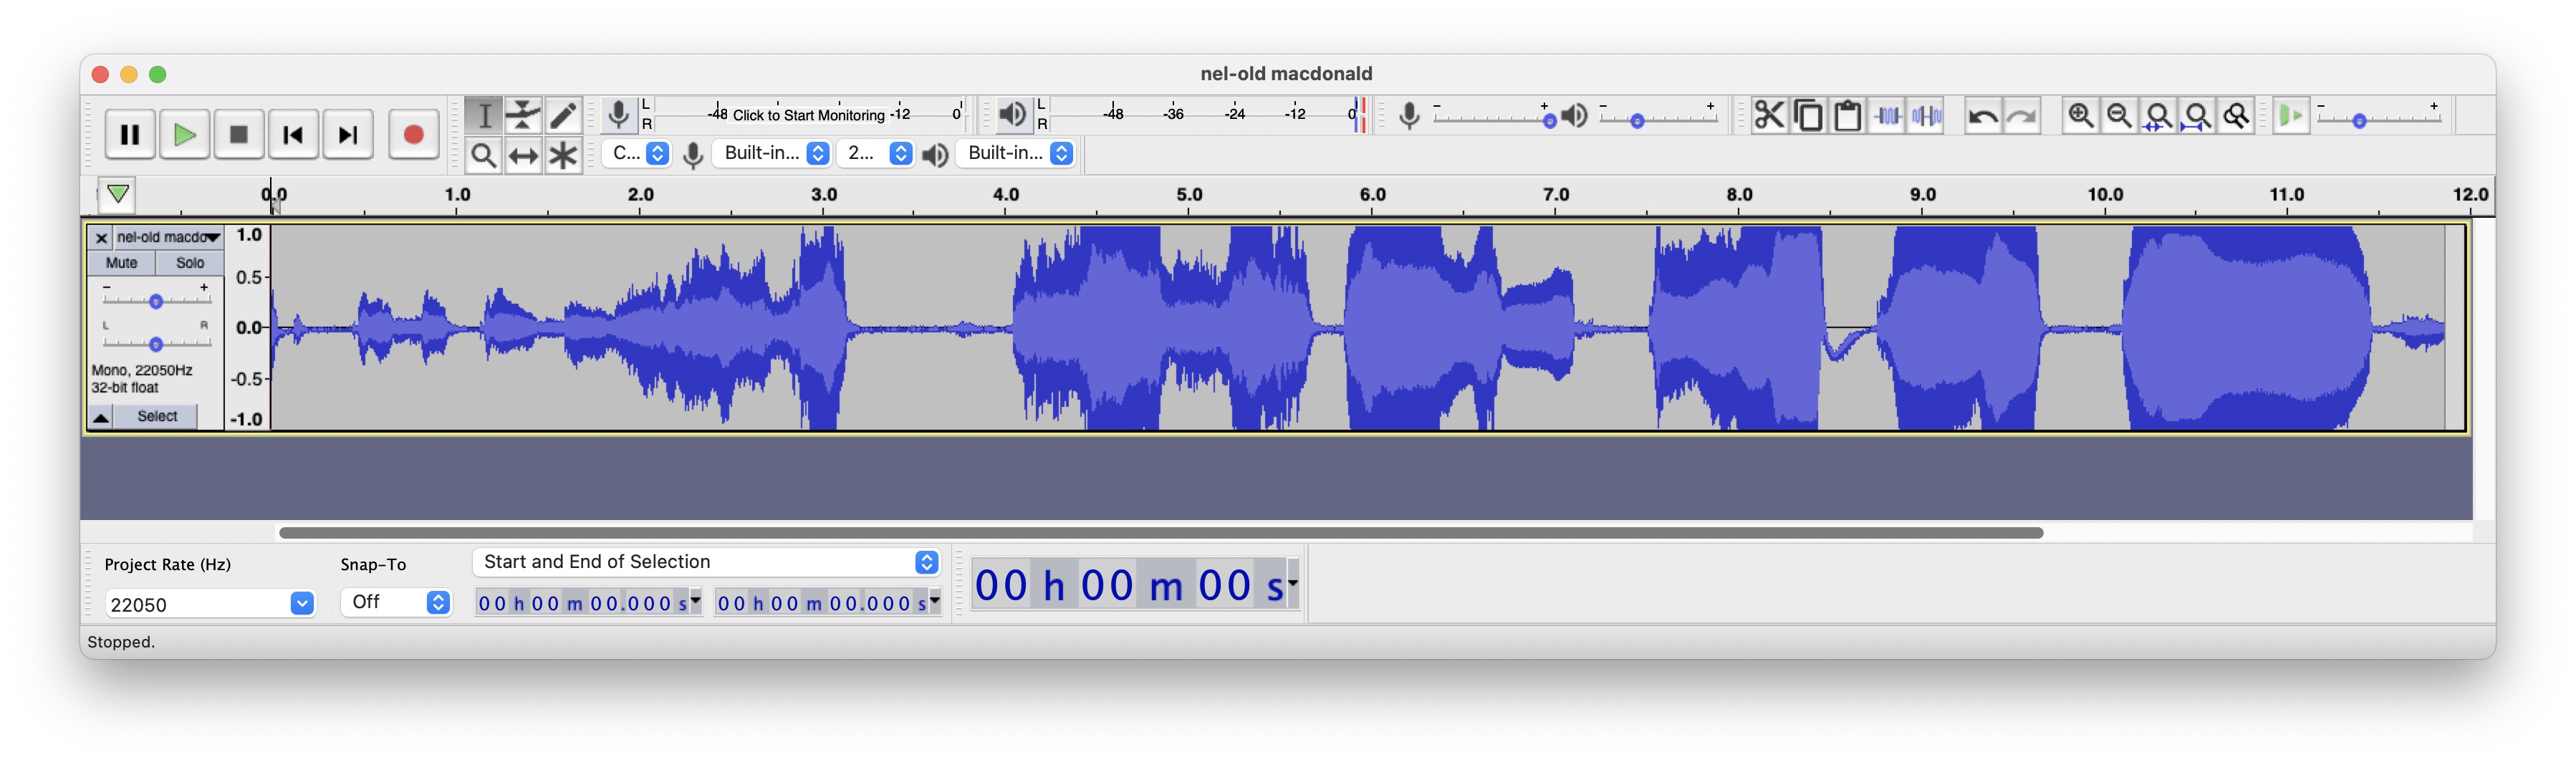This screenshot has width=2576, height=765.
Task: Mute the nel-old macdonald track
Action: [x=122, y=263]
